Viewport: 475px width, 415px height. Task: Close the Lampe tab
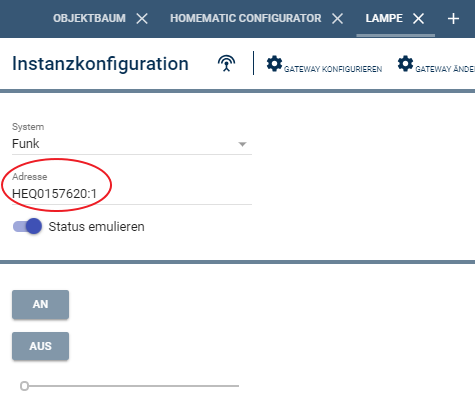(418, 19)
